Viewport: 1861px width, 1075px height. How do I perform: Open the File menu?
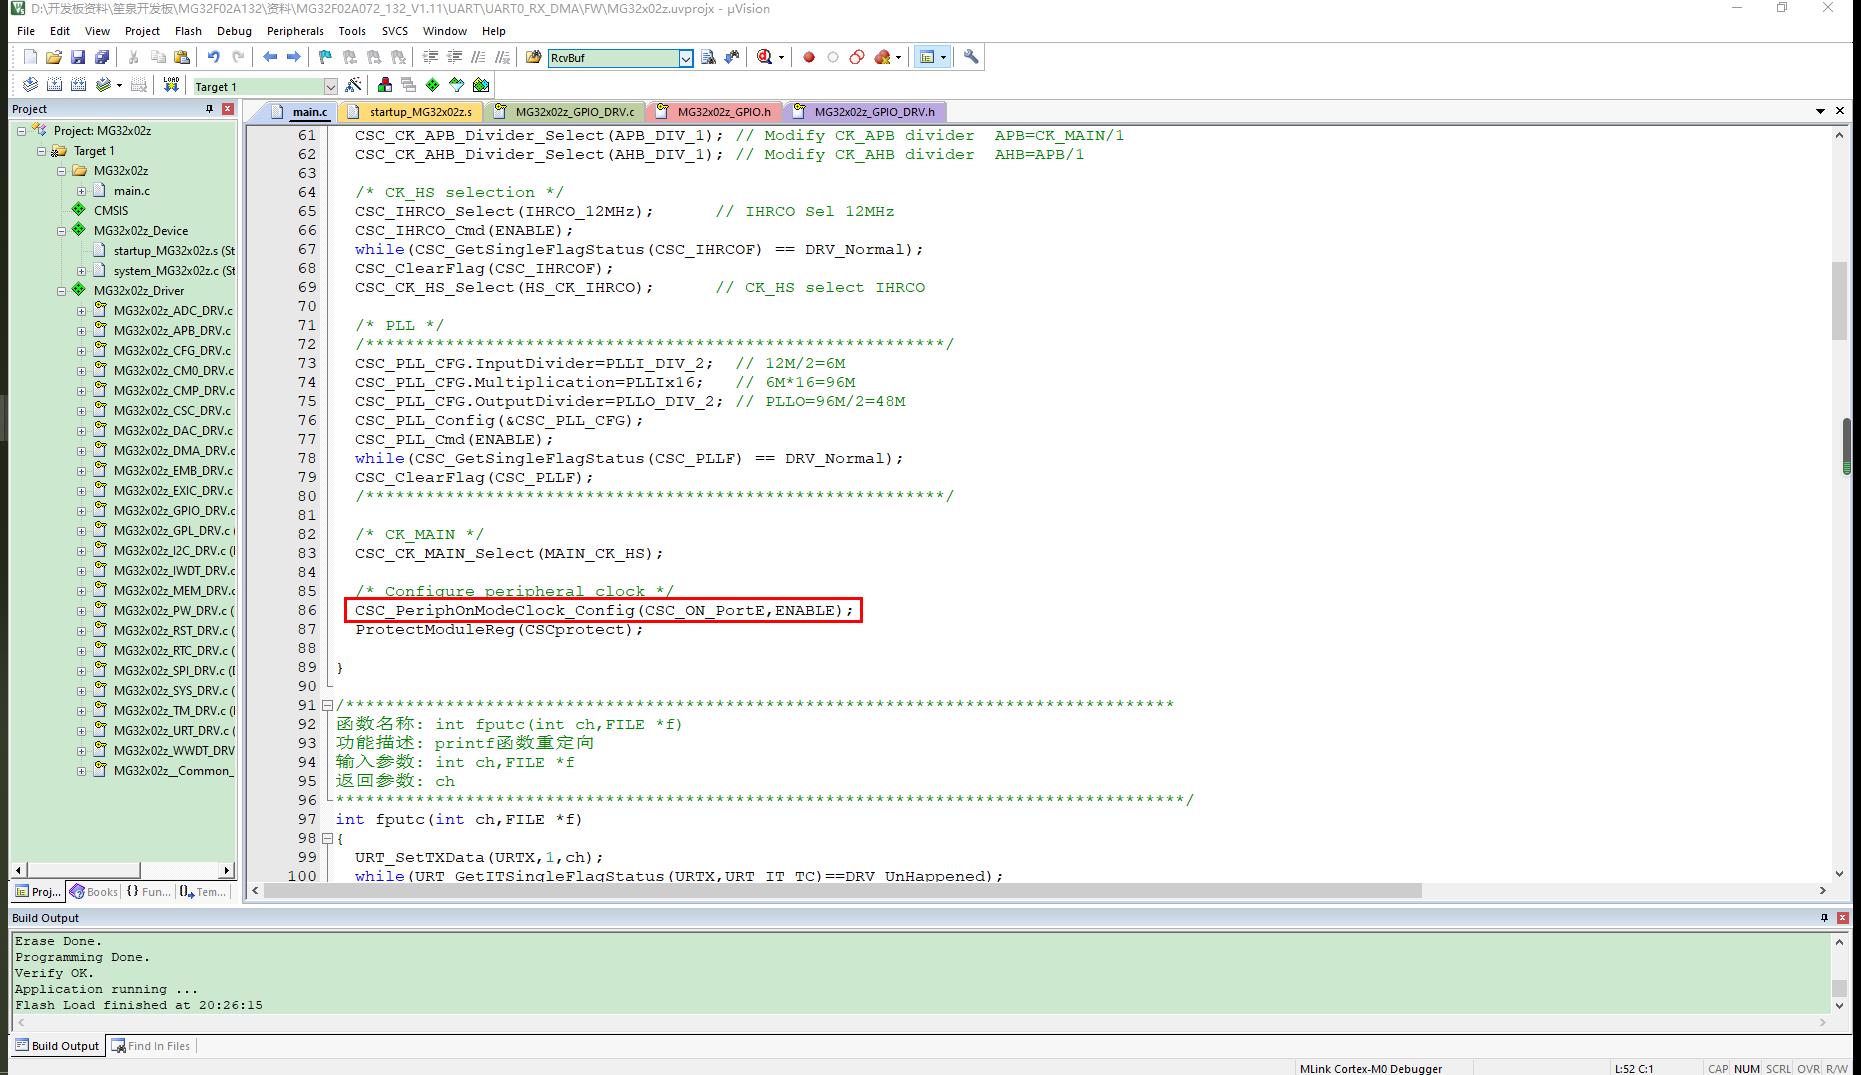coord(26,31)
